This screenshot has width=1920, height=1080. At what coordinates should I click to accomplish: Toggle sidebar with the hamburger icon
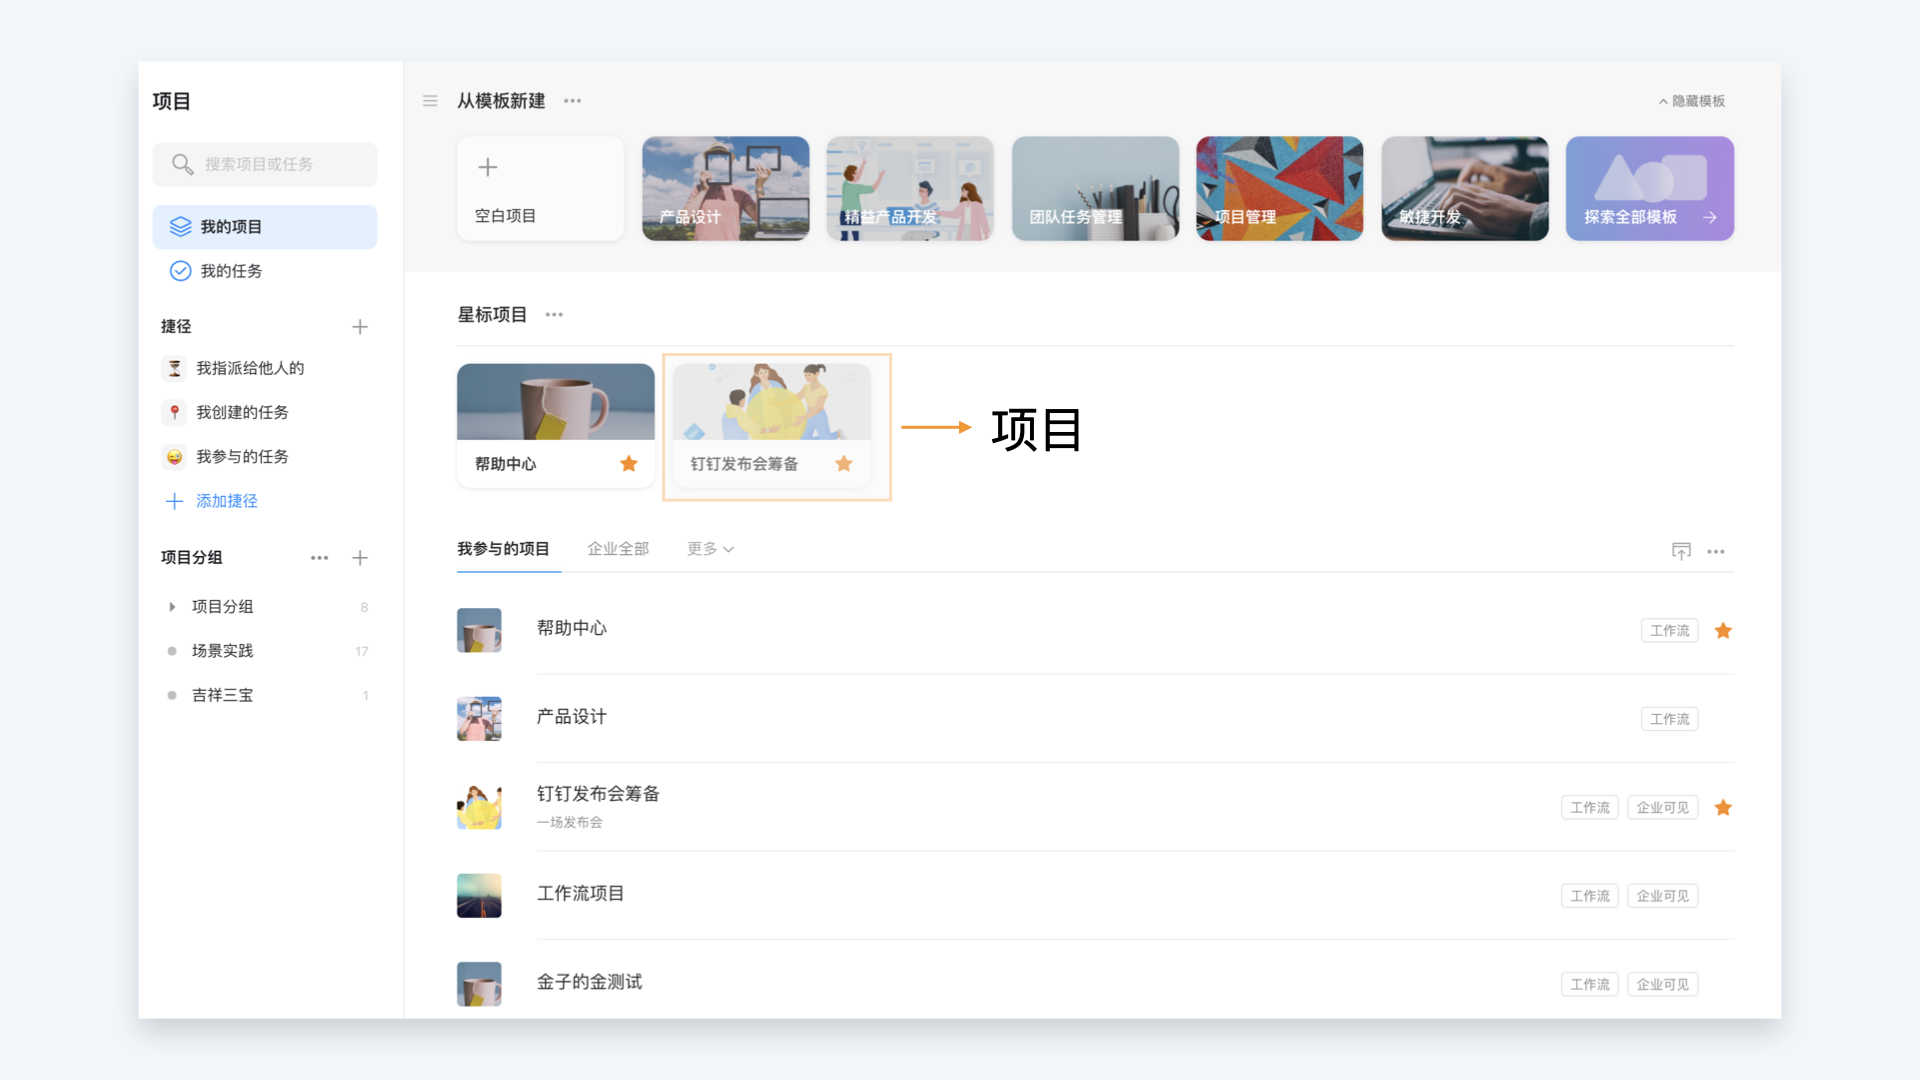tap(430, 101)
